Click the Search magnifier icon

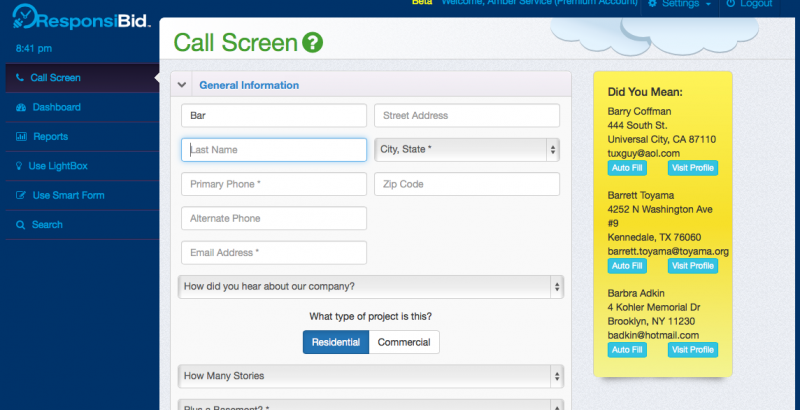20,225
